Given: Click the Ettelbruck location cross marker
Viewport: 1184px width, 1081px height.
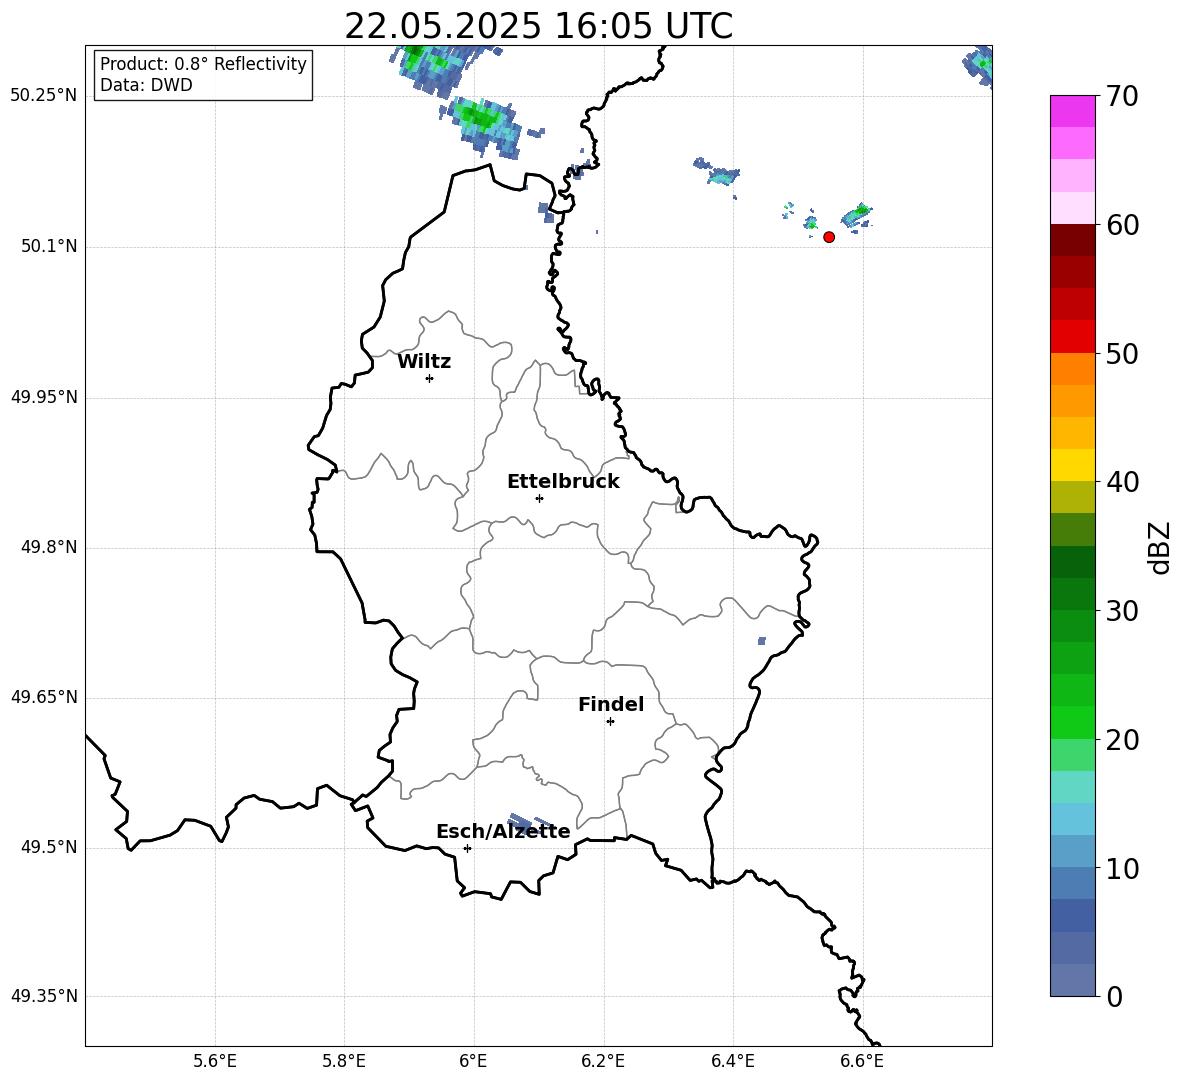Looking at the screenshot, I should [539, 498].
